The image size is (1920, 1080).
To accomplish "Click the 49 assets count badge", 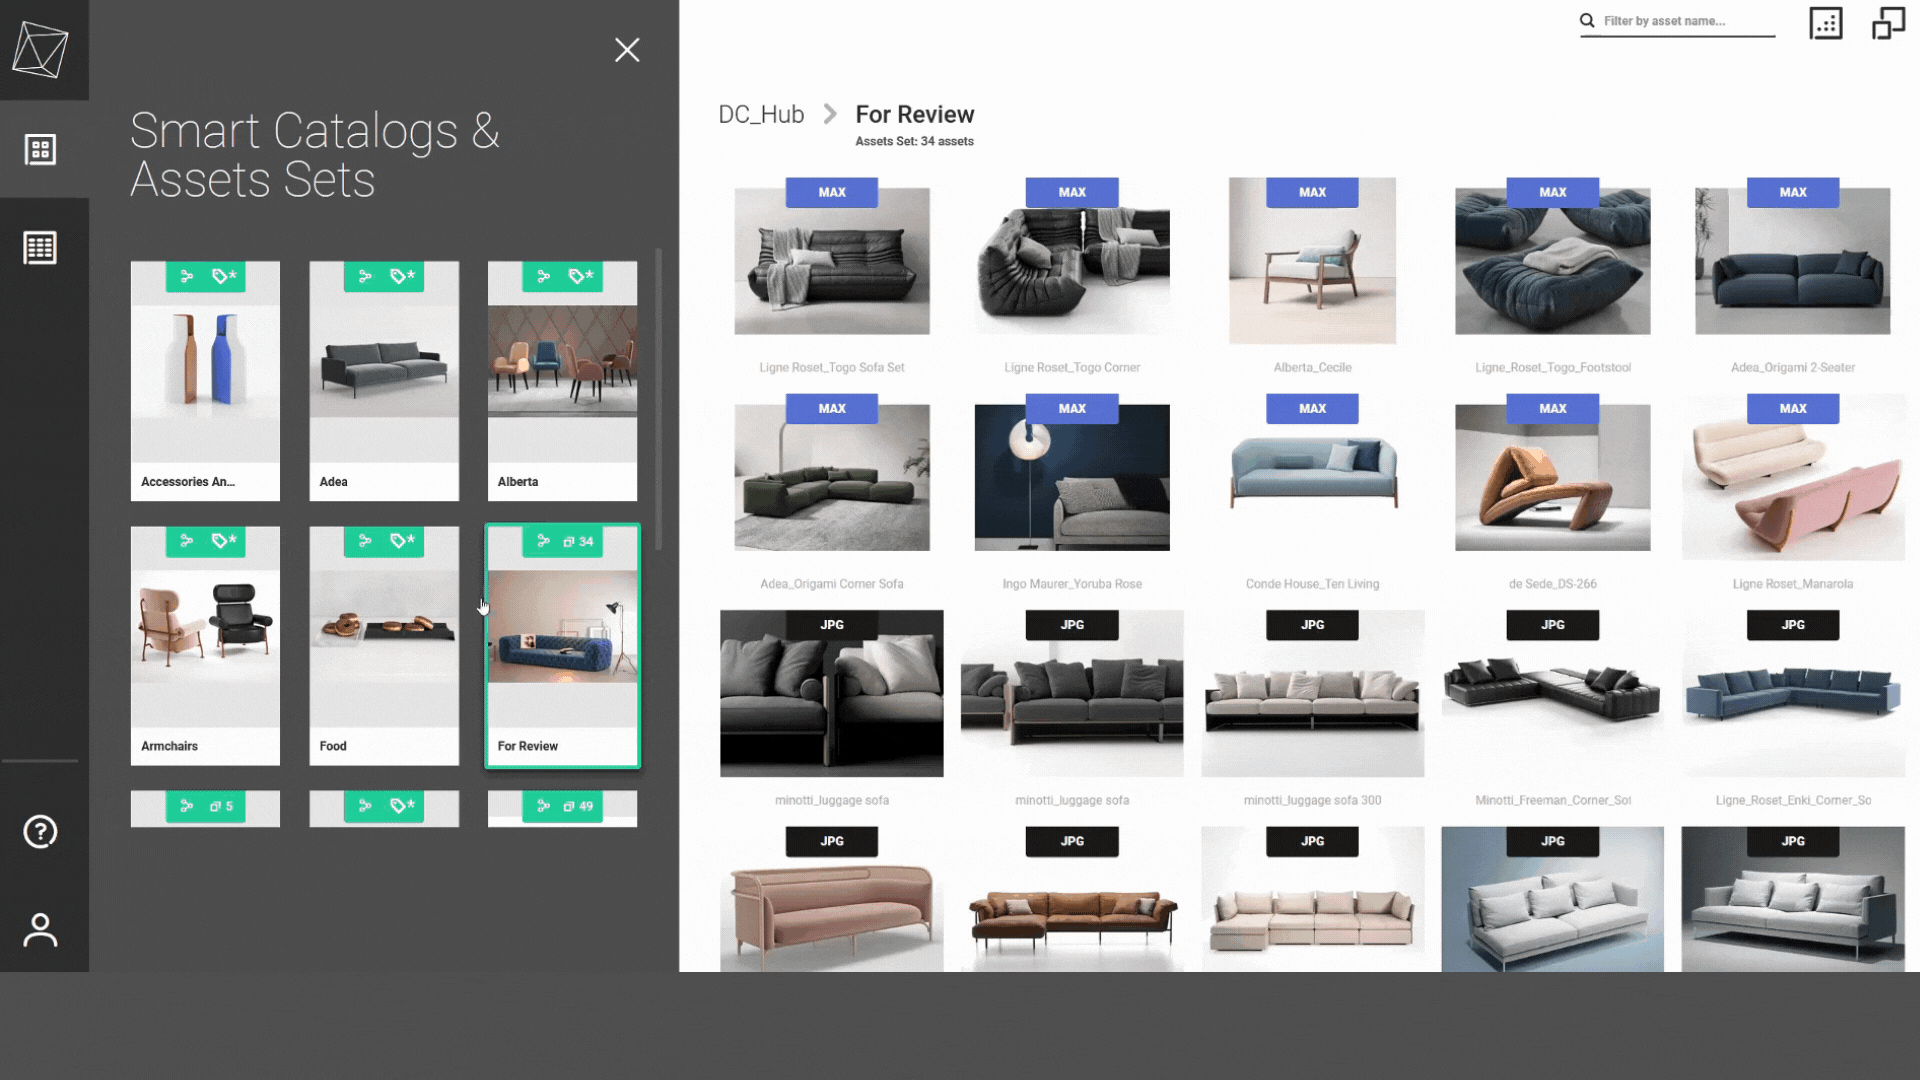I will coord(578,806).
